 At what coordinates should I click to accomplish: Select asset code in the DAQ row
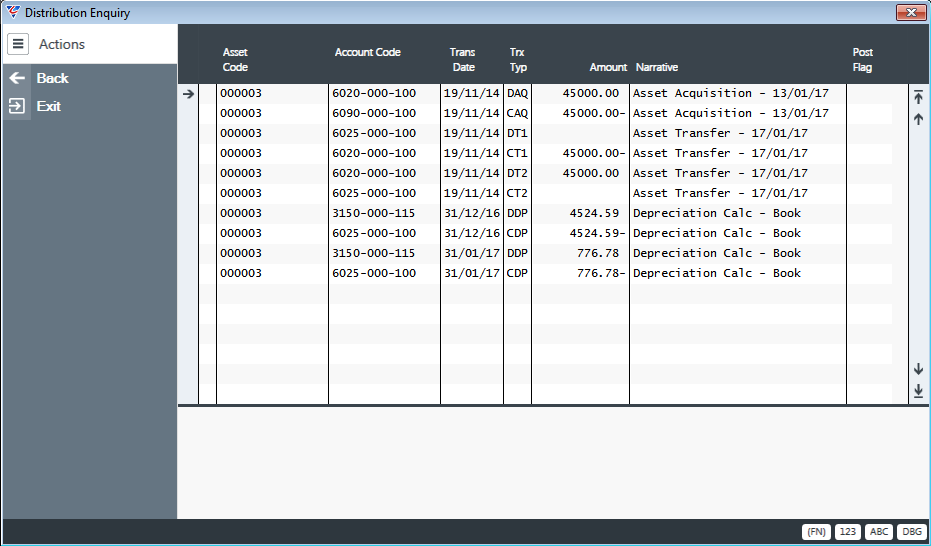tap(240, 93)
